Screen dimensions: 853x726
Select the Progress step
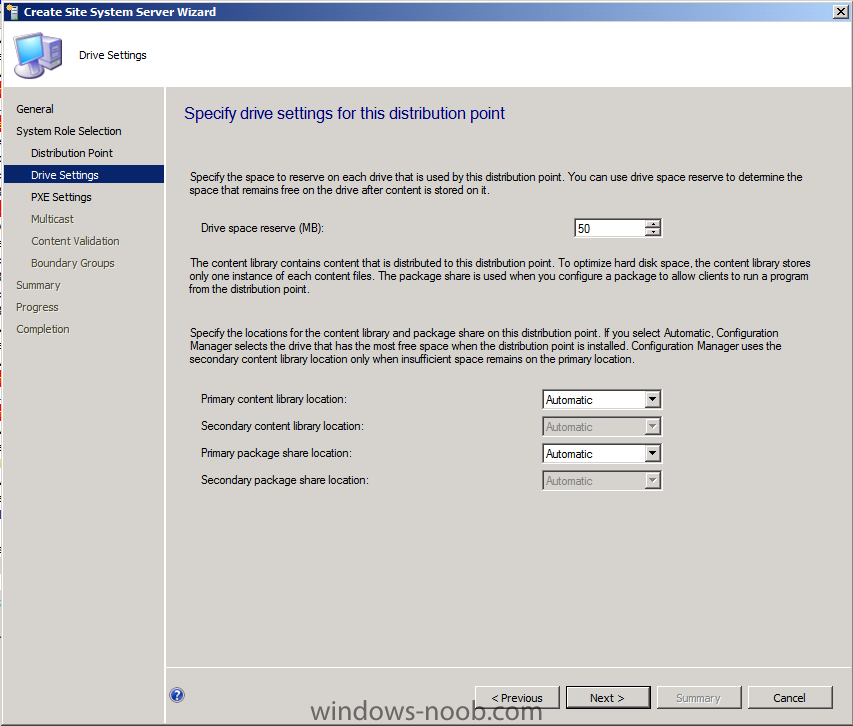(37, 307)
